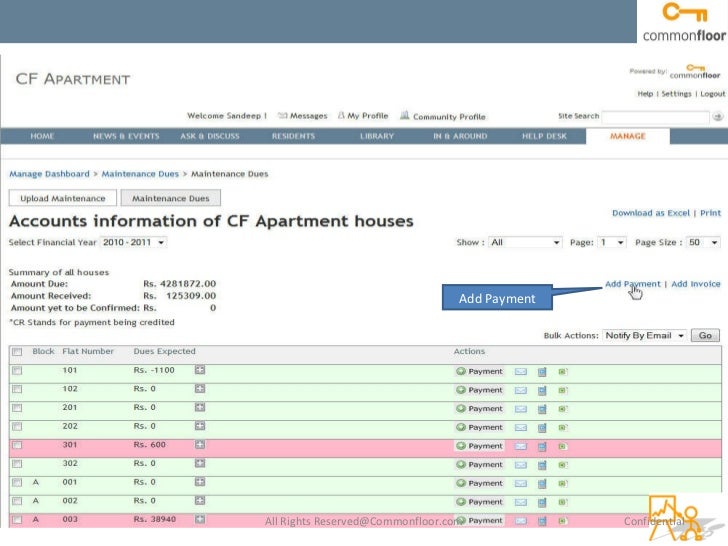Open the blue document icon in flat 301 row
This screenshot has width=728, height=546.
pos(542,446)
